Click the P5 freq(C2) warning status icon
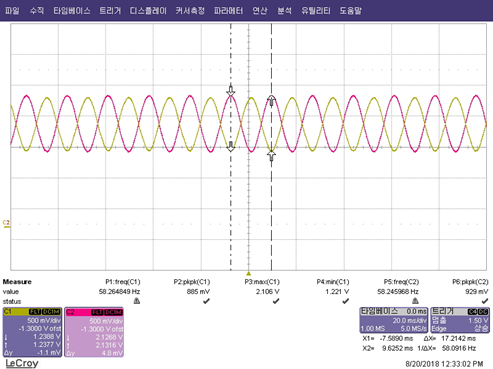 415,301
